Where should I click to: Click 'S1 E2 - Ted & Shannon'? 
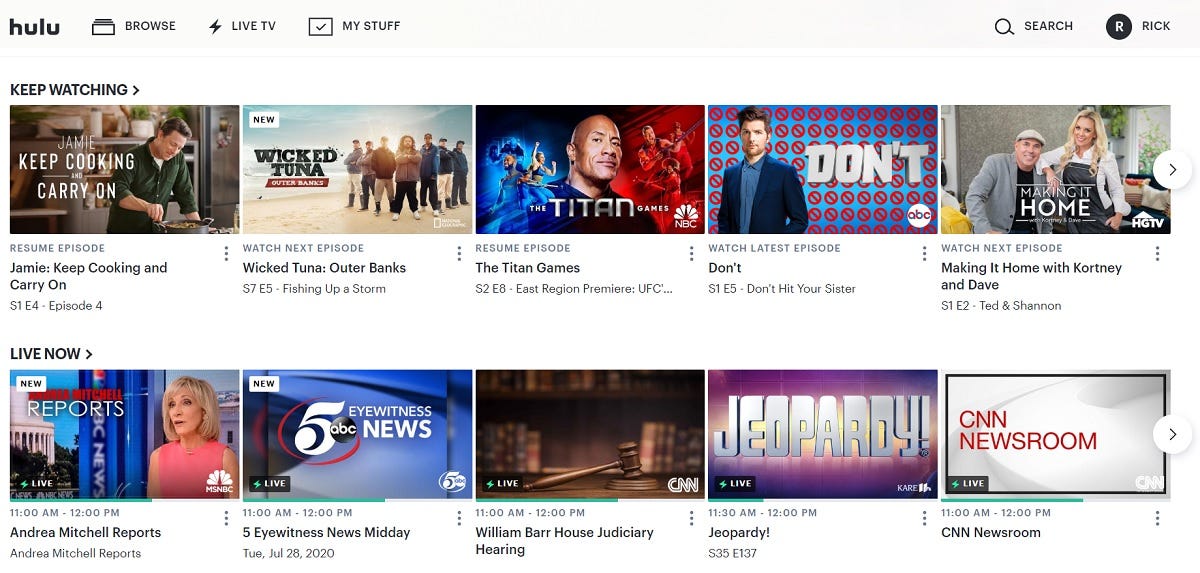click(x=1001, y=306)
